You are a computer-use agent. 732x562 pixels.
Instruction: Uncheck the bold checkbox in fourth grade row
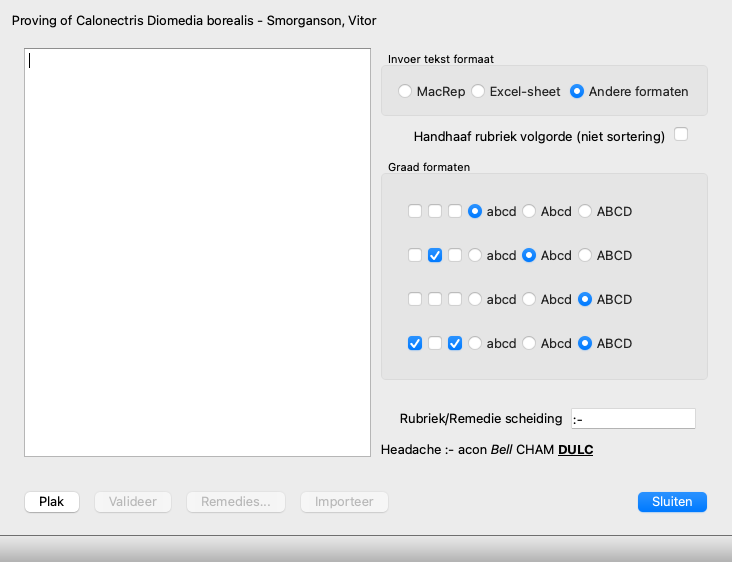tap(415, 343)
